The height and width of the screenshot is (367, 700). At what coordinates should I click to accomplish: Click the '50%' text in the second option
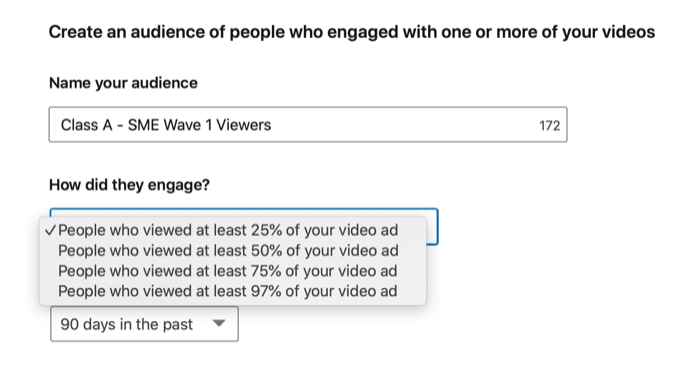[267, 250]
